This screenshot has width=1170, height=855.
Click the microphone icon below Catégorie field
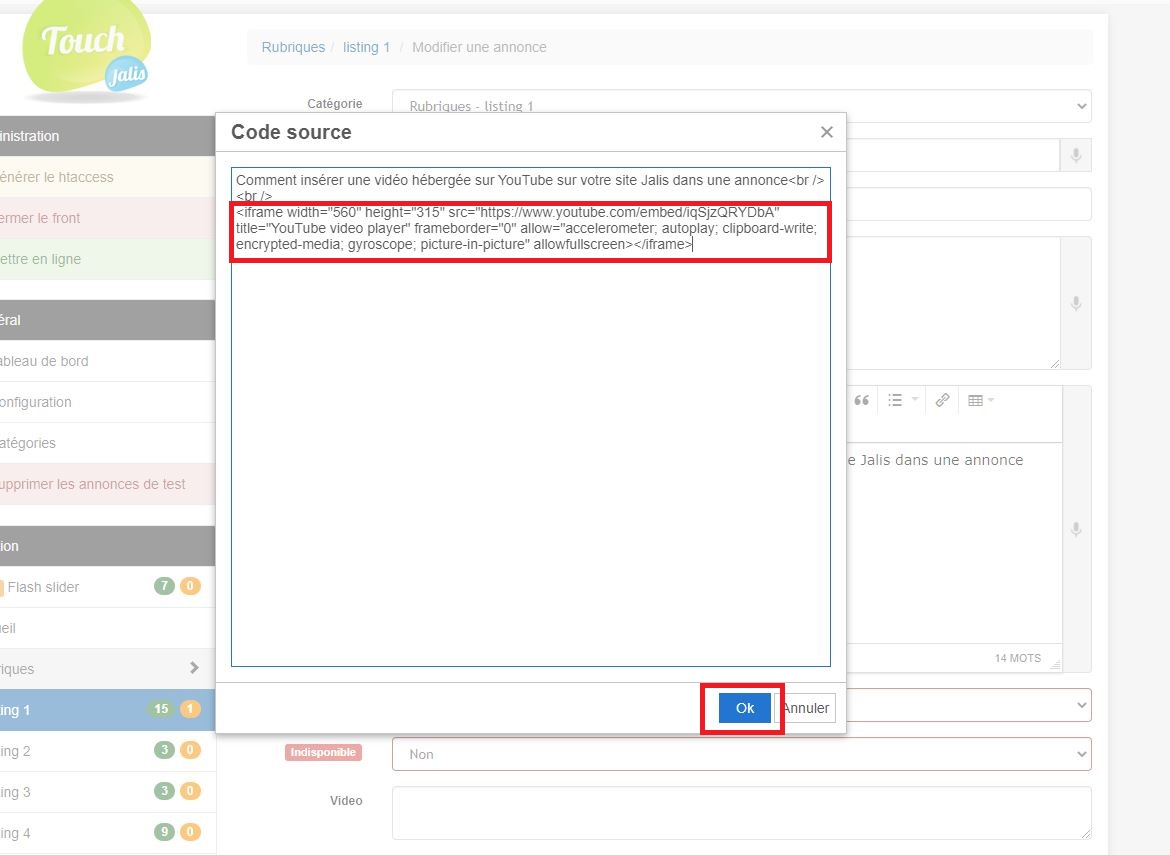pos(1076,156)
